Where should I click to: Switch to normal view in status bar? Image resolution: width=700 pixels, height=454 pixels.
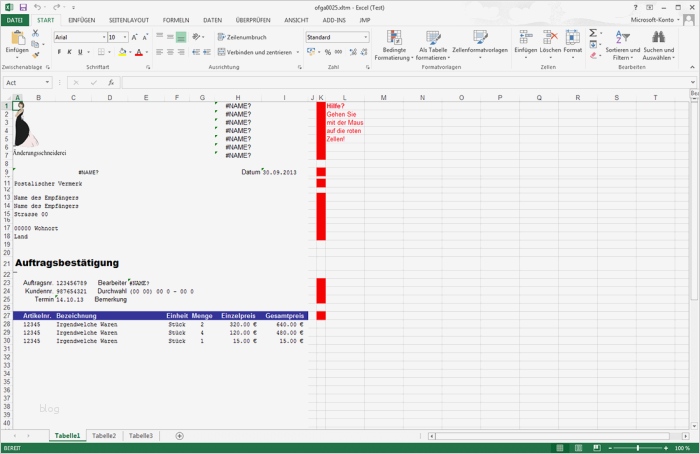559,448
